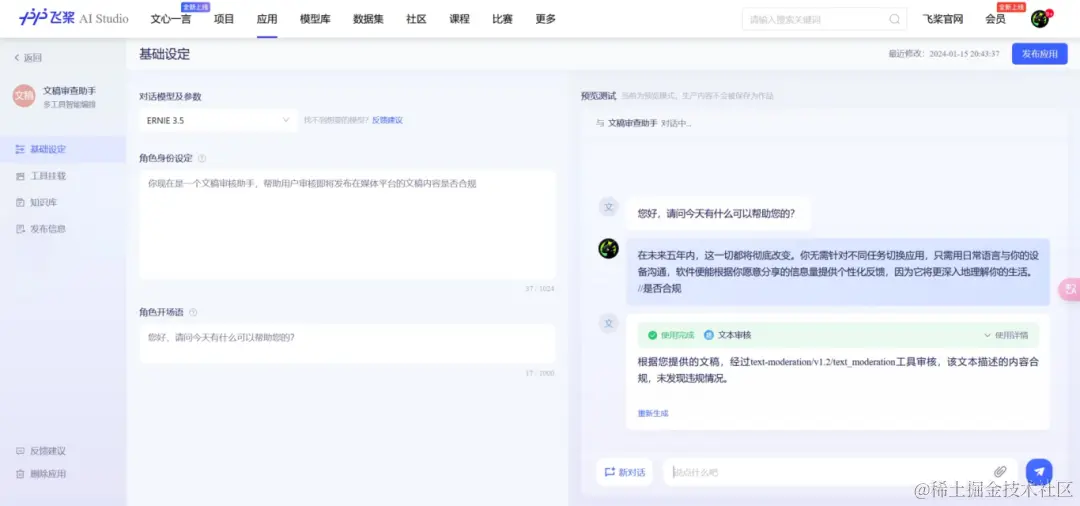Click 会员 in the top bar
1080x506 pixels.
coord(995,19)
